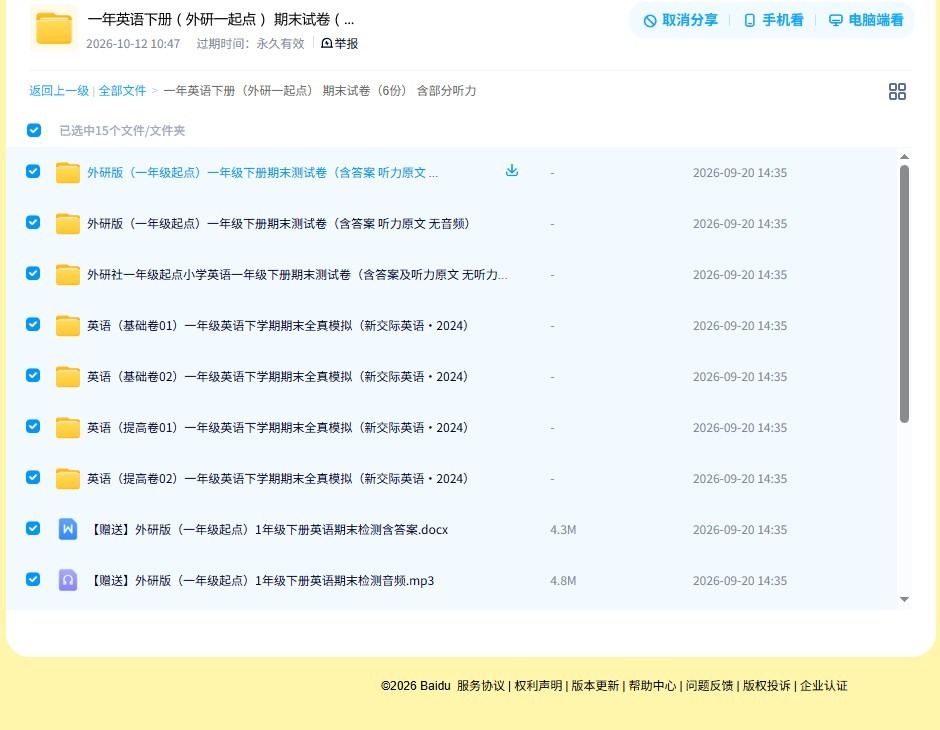Download the first 外研版 folder via download icon
The image size is (940, 730).
click(511, 171)
